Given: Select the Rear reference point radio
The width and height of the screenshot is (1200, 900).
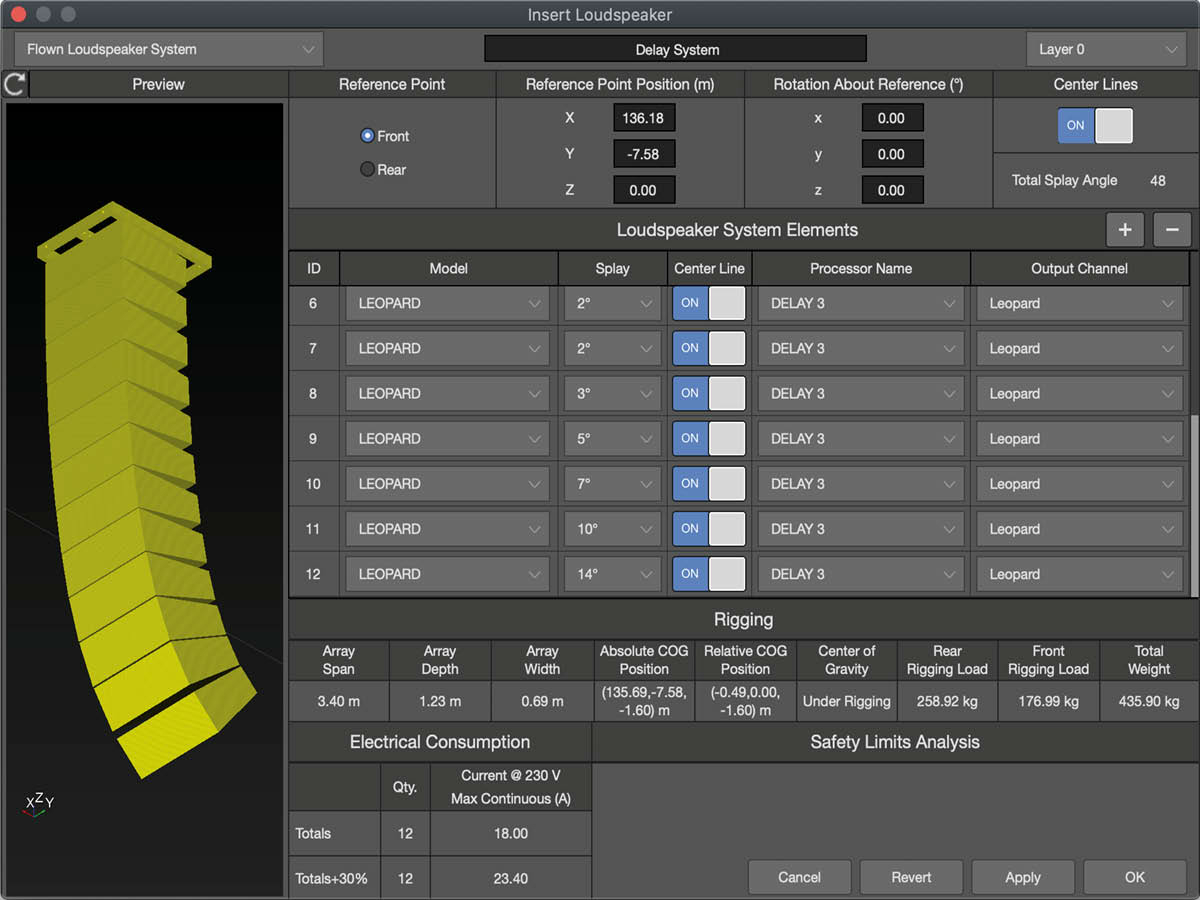Looking at the screenshot, I should pos(367,170).
